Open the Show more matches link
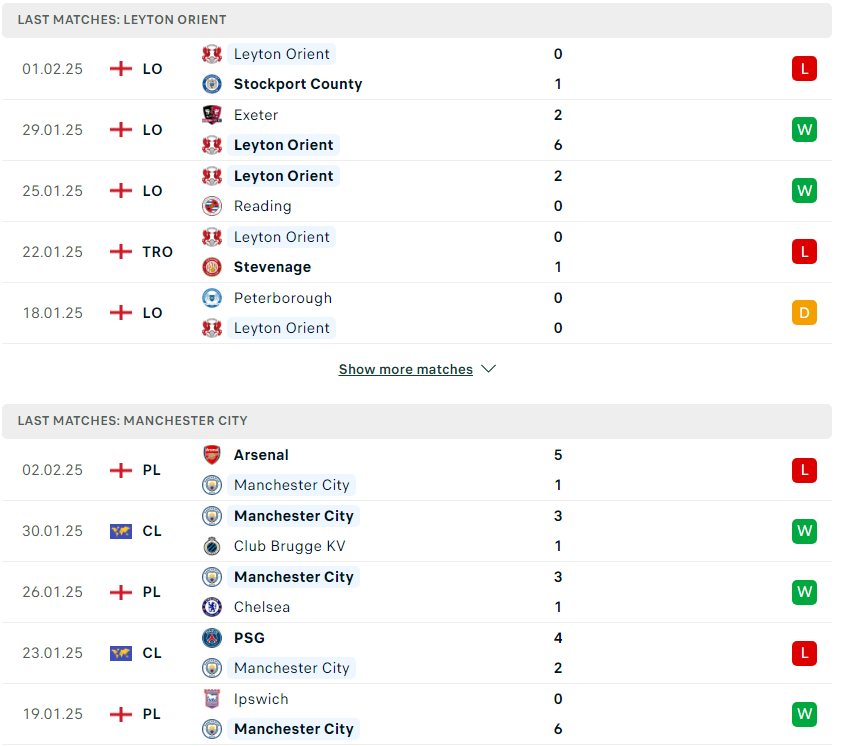The height and width of the screenshot is (746, 846). [x=406, y=369]
